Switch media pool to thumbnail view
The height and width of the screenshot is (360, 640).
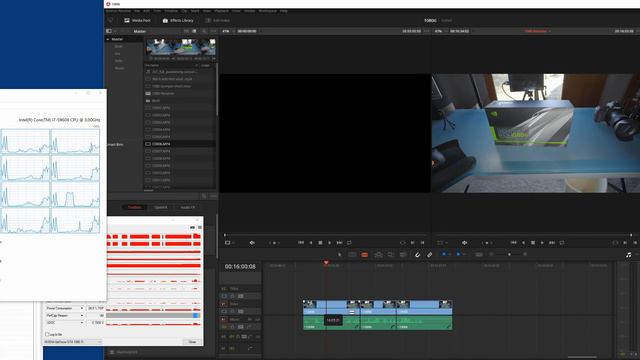(187, 31)
